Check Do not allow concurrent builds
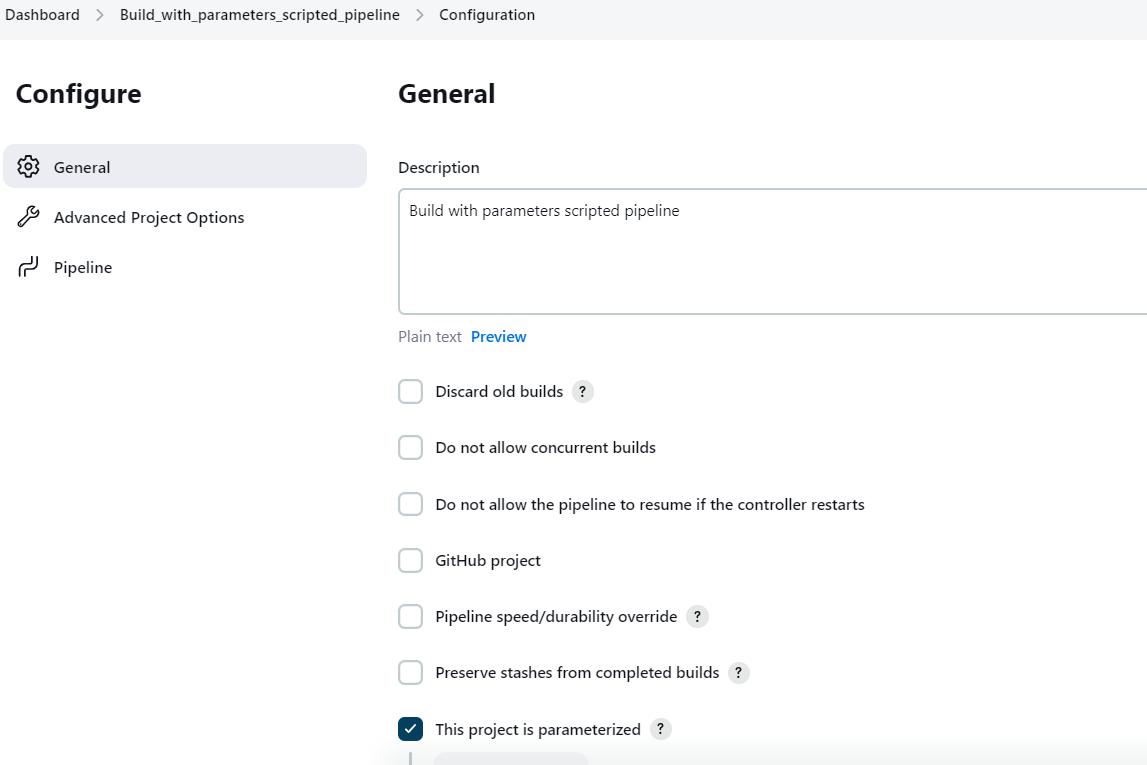Viewport: 1147px width, 765px height. (x=411, y=447)
